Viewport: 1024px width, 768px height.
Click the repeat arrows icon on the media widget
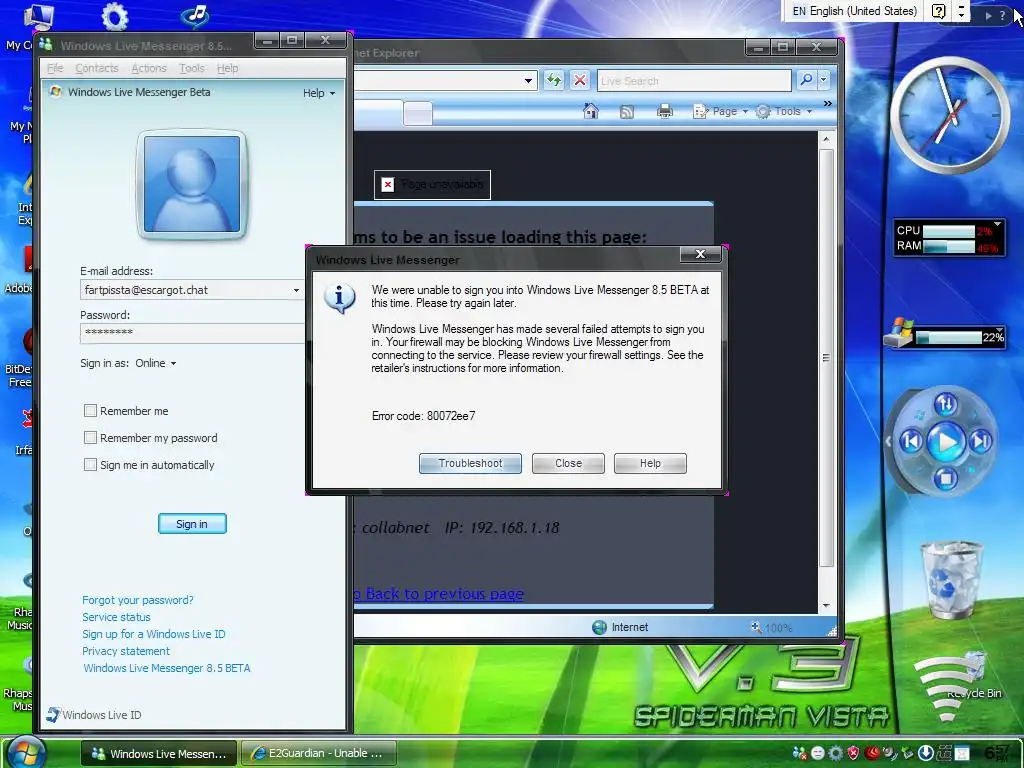click(946, 404)
